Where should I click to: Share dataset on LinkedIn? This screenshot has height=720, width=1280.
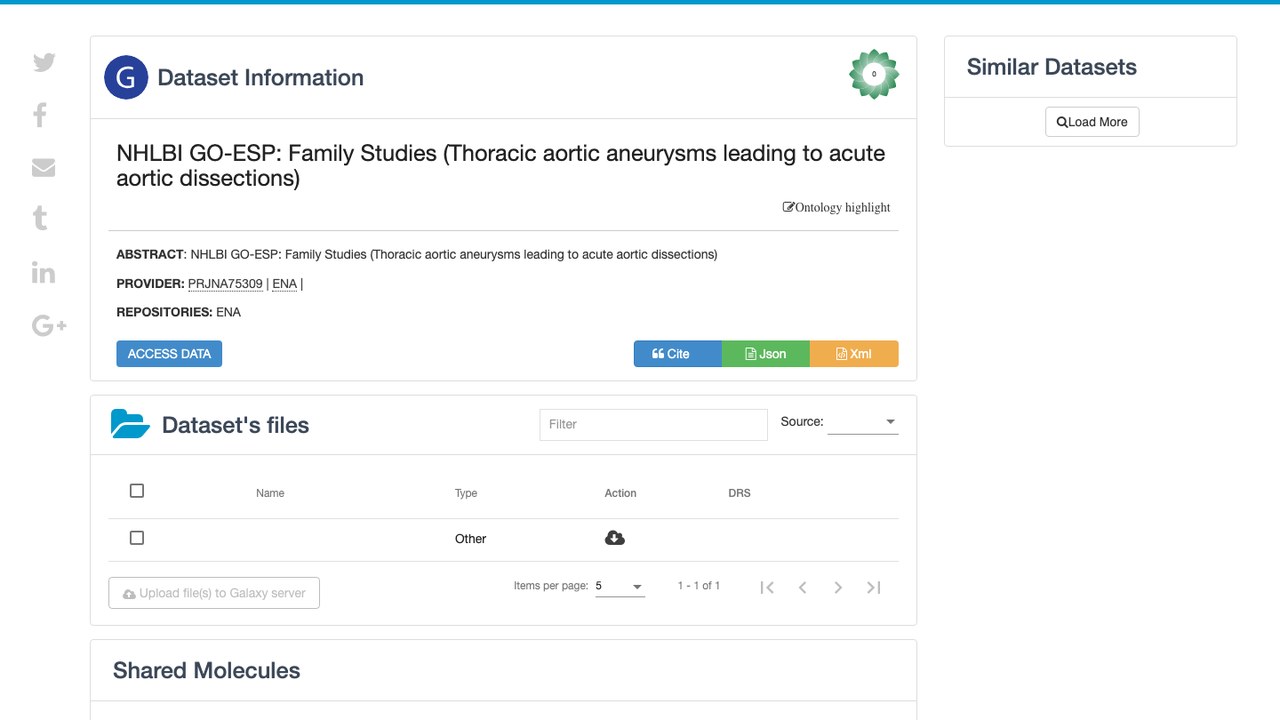pyautogui.click(x=43, y=272)
